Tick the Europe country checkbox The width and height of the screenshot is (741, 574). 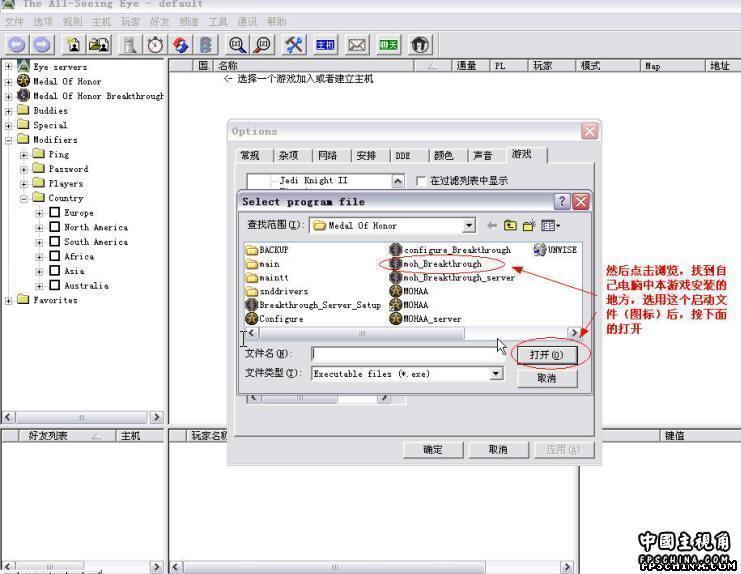(x=54, y=212)
